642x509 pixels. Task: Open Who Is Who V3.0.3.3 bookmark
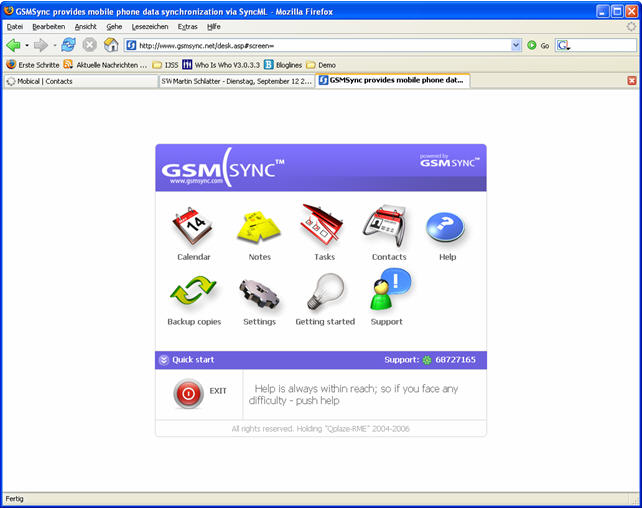221,65
